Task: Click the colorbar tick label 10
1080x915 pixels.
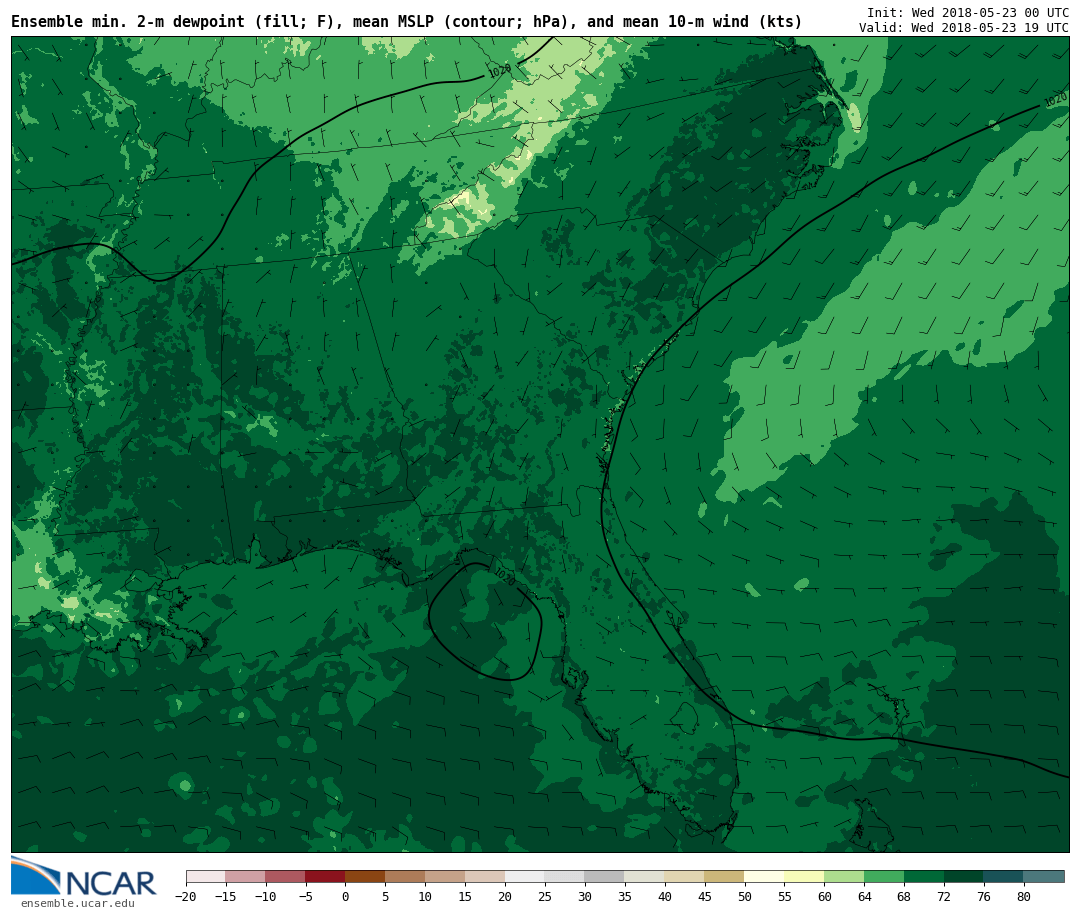Action: (x=425, y=896)
